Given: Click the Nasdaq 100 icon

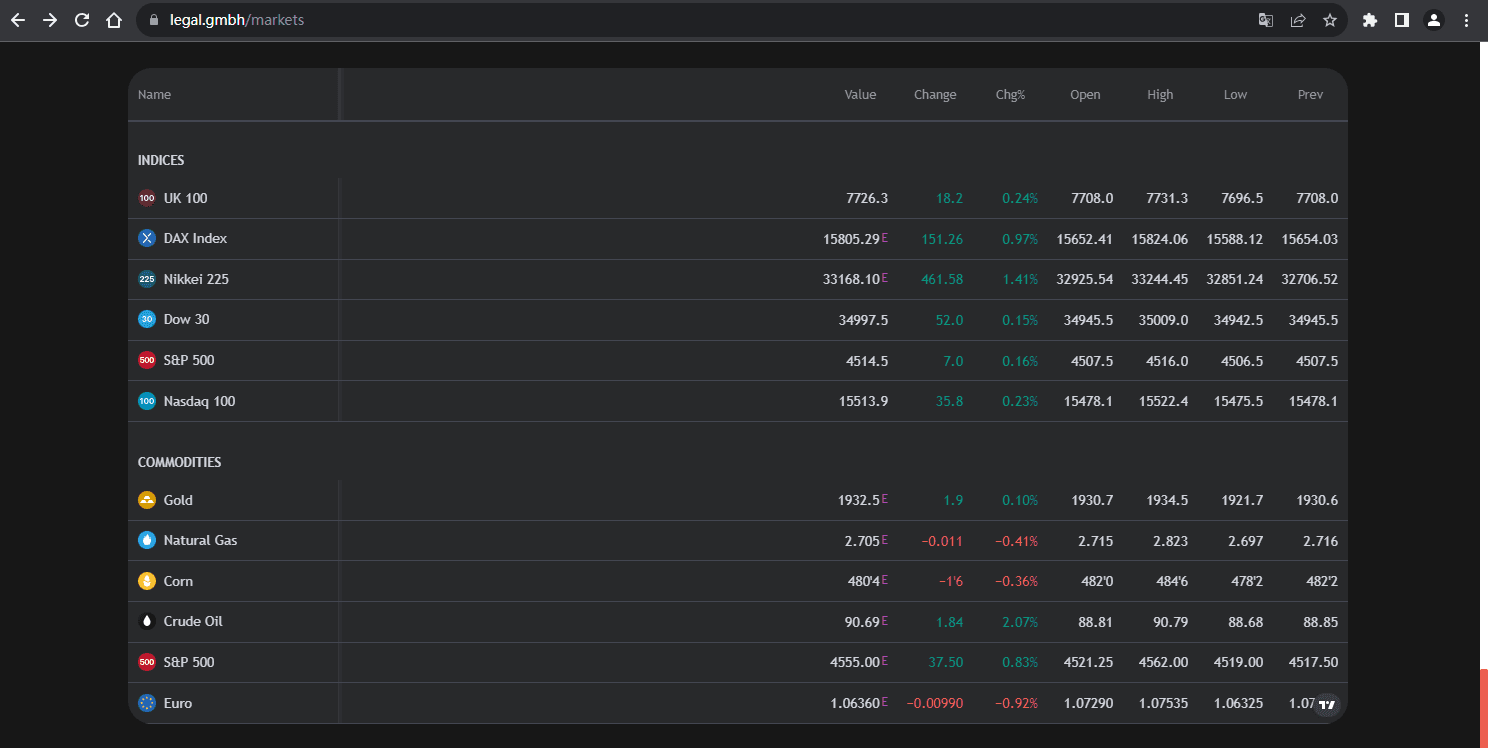Looking at the screenshot, I should point(147,401).
